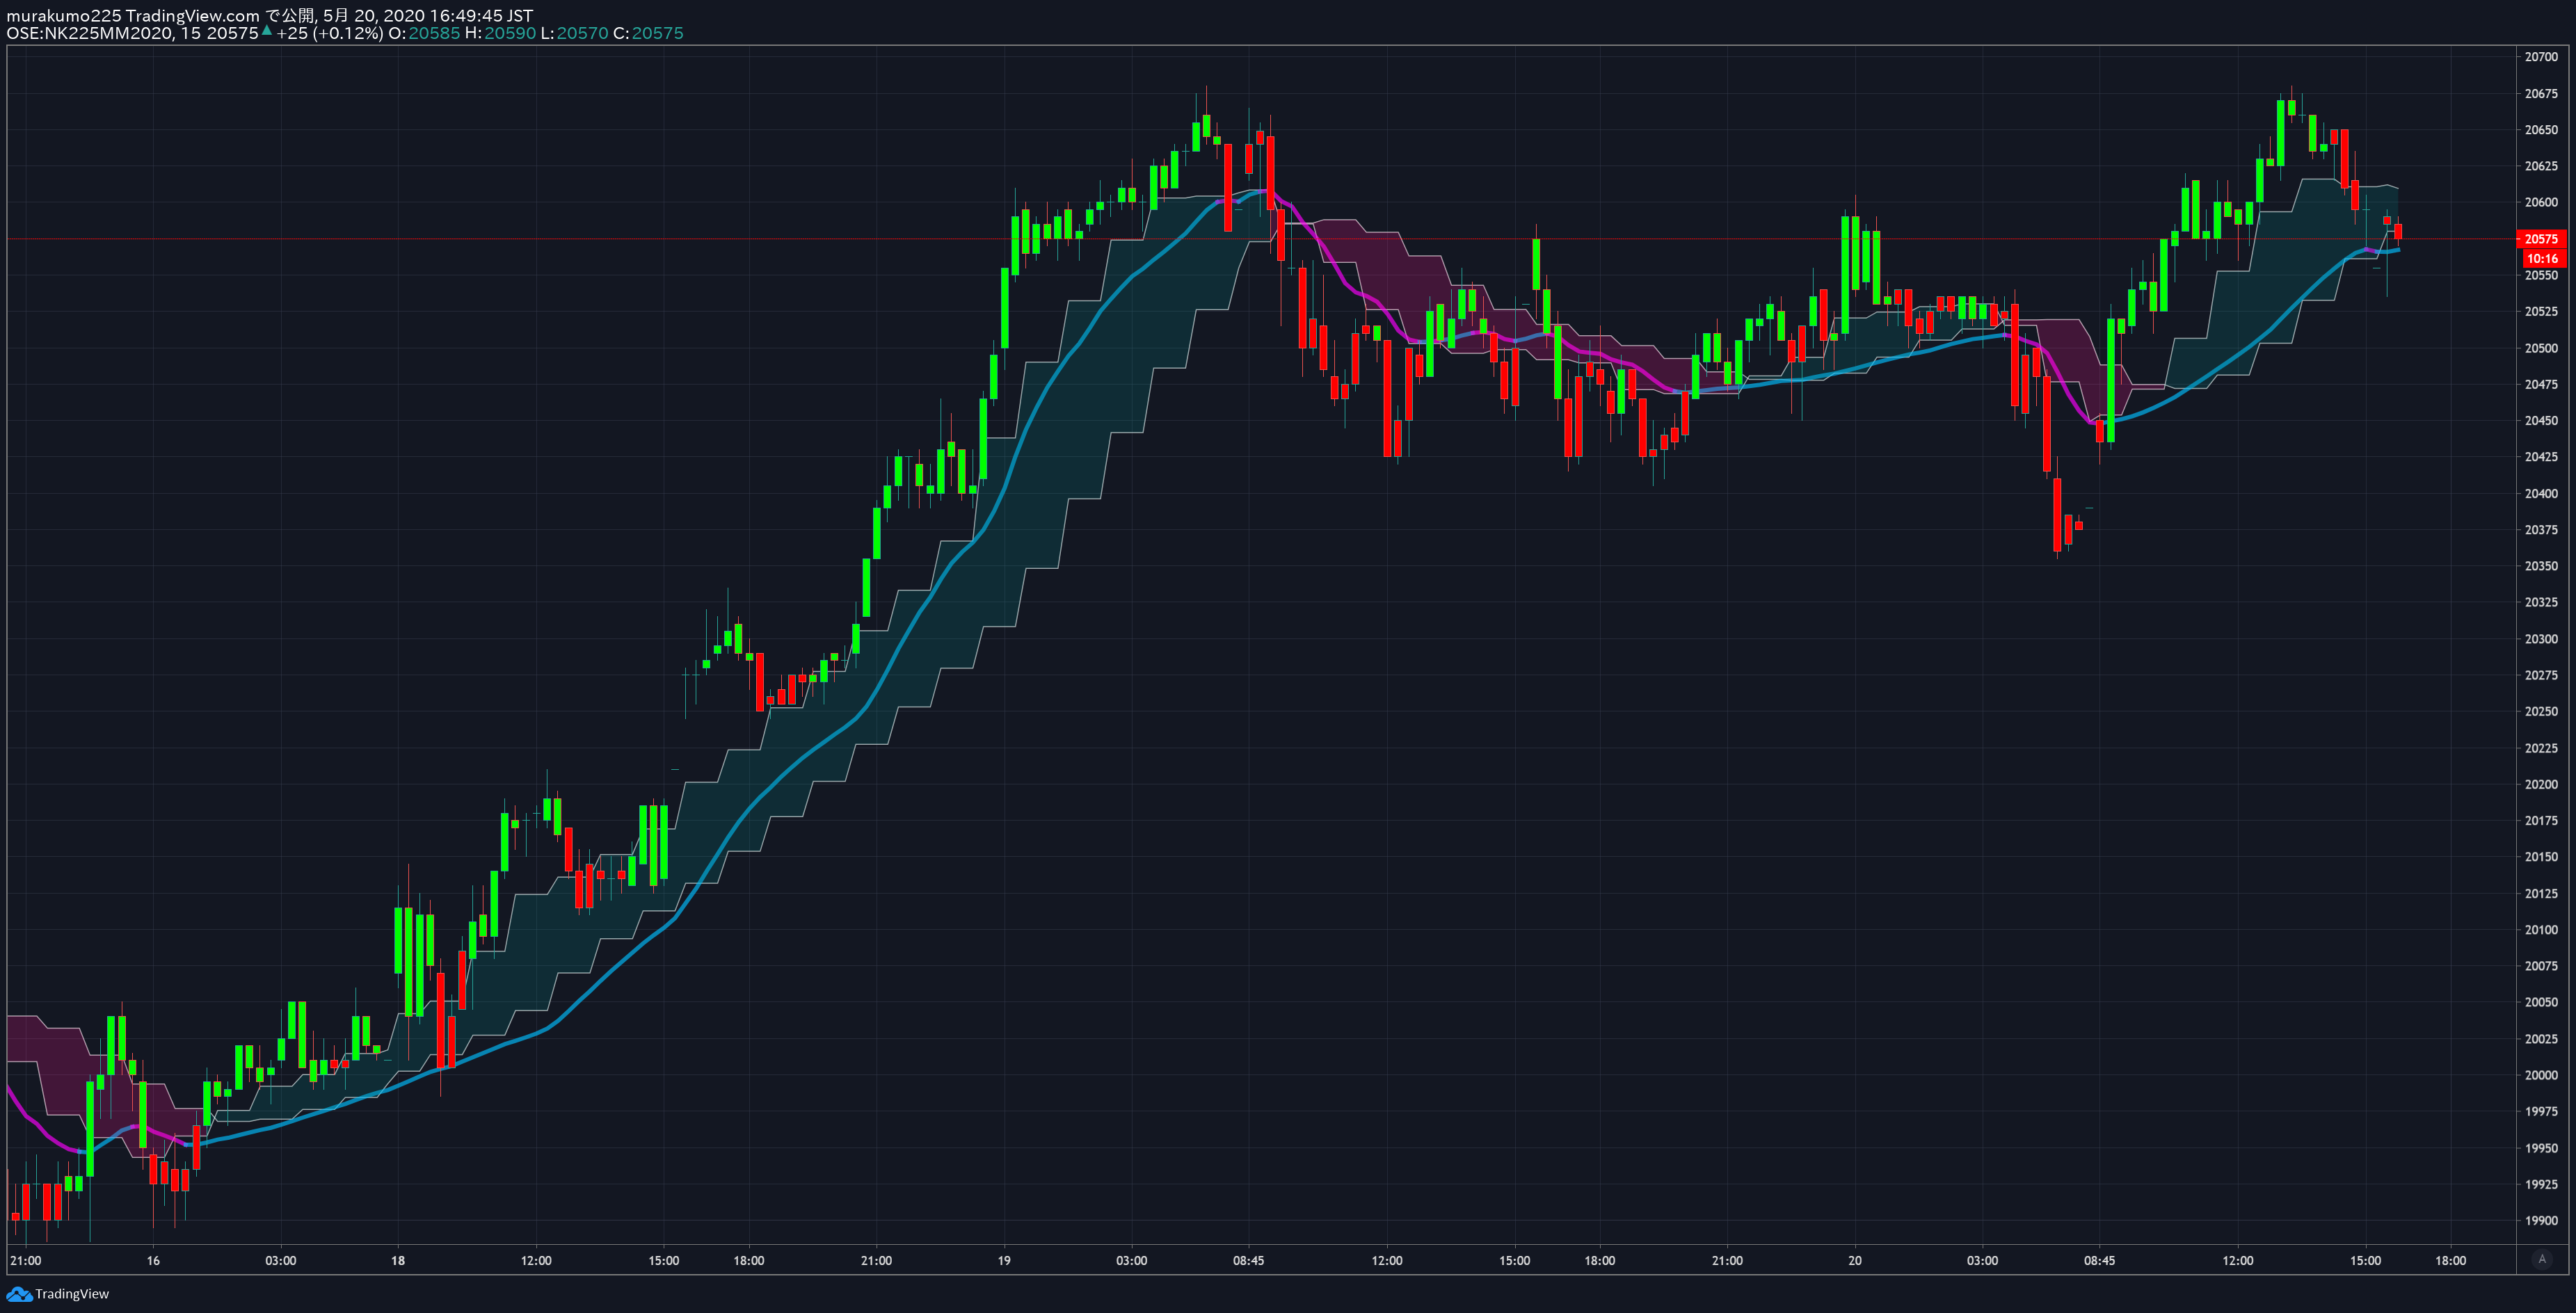This screenshot has height=1313, width=2576.
Task: Click the TradingView.com text in header
Action: click(x=193, y=16)
